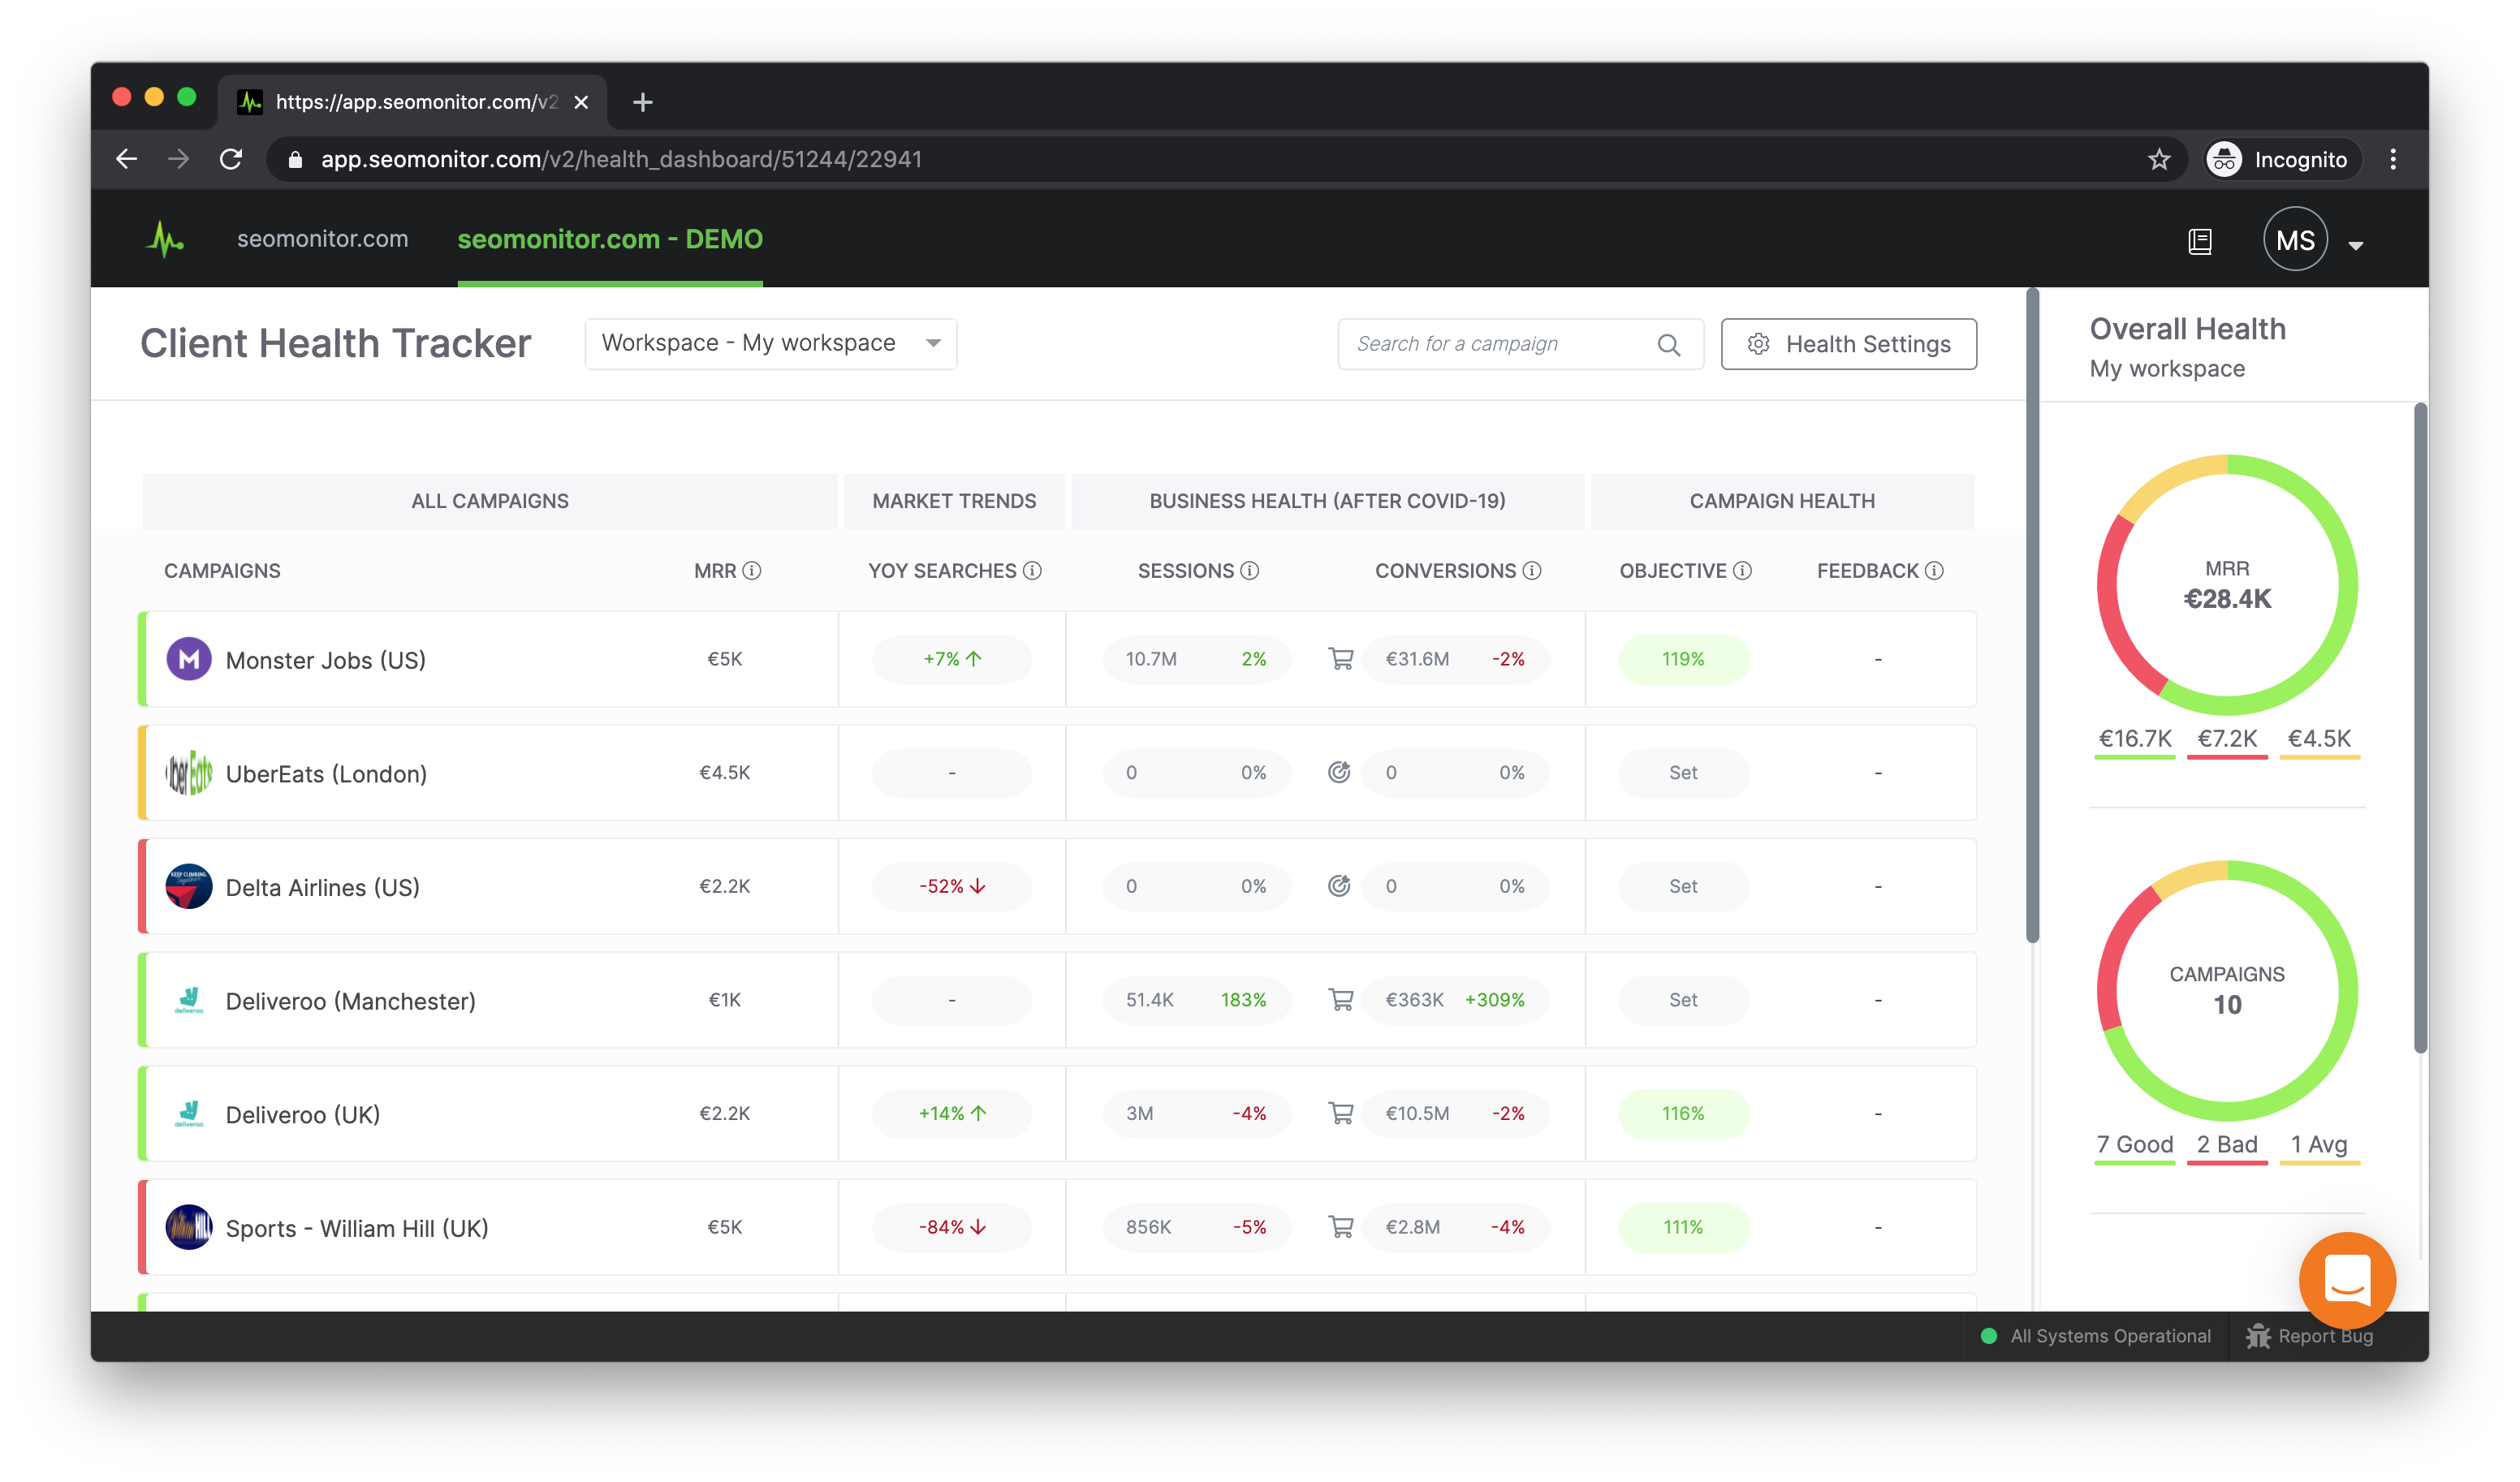Screen dimensions: 2520x1482
Task: Click BUSINESS HEALTH (AFTER COVID-19) header
Action: 1327,501
